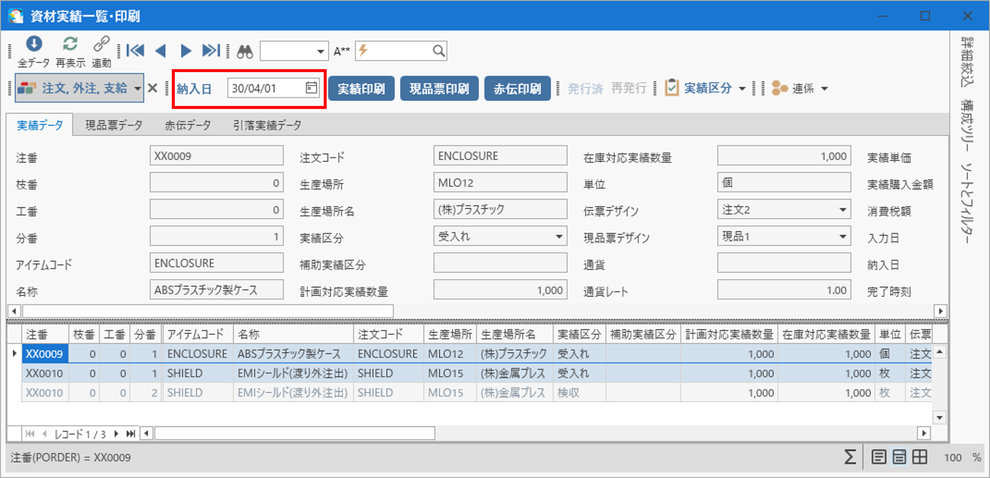Switch to the 赤伝データ tab

pyautogui.click(x=188, y=125)
